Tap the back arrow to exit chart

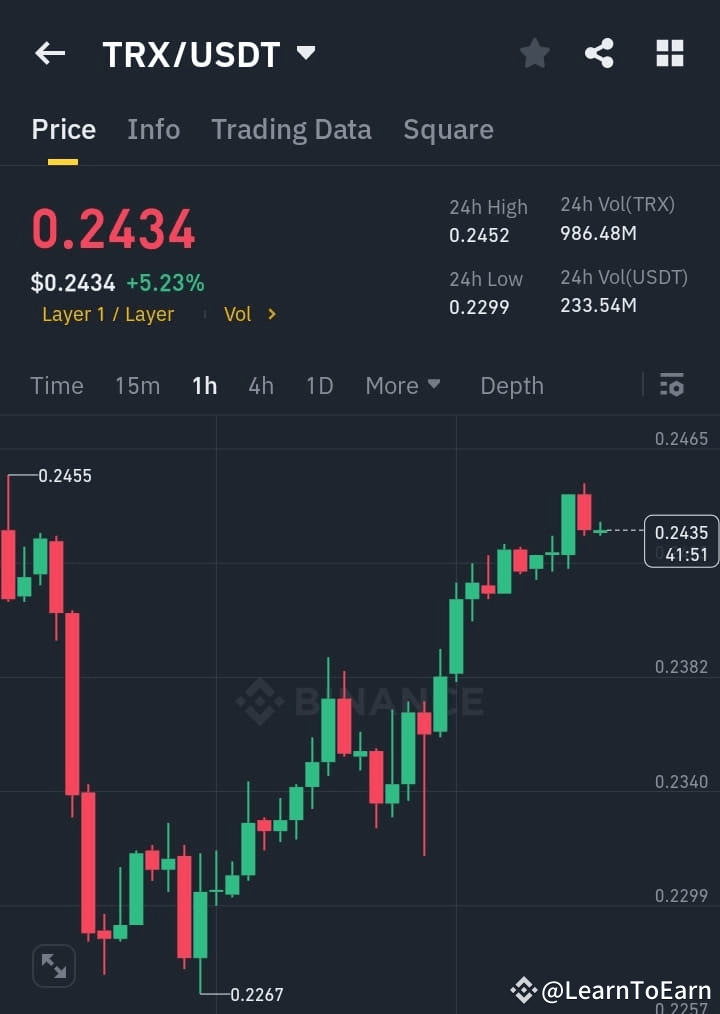49,54
